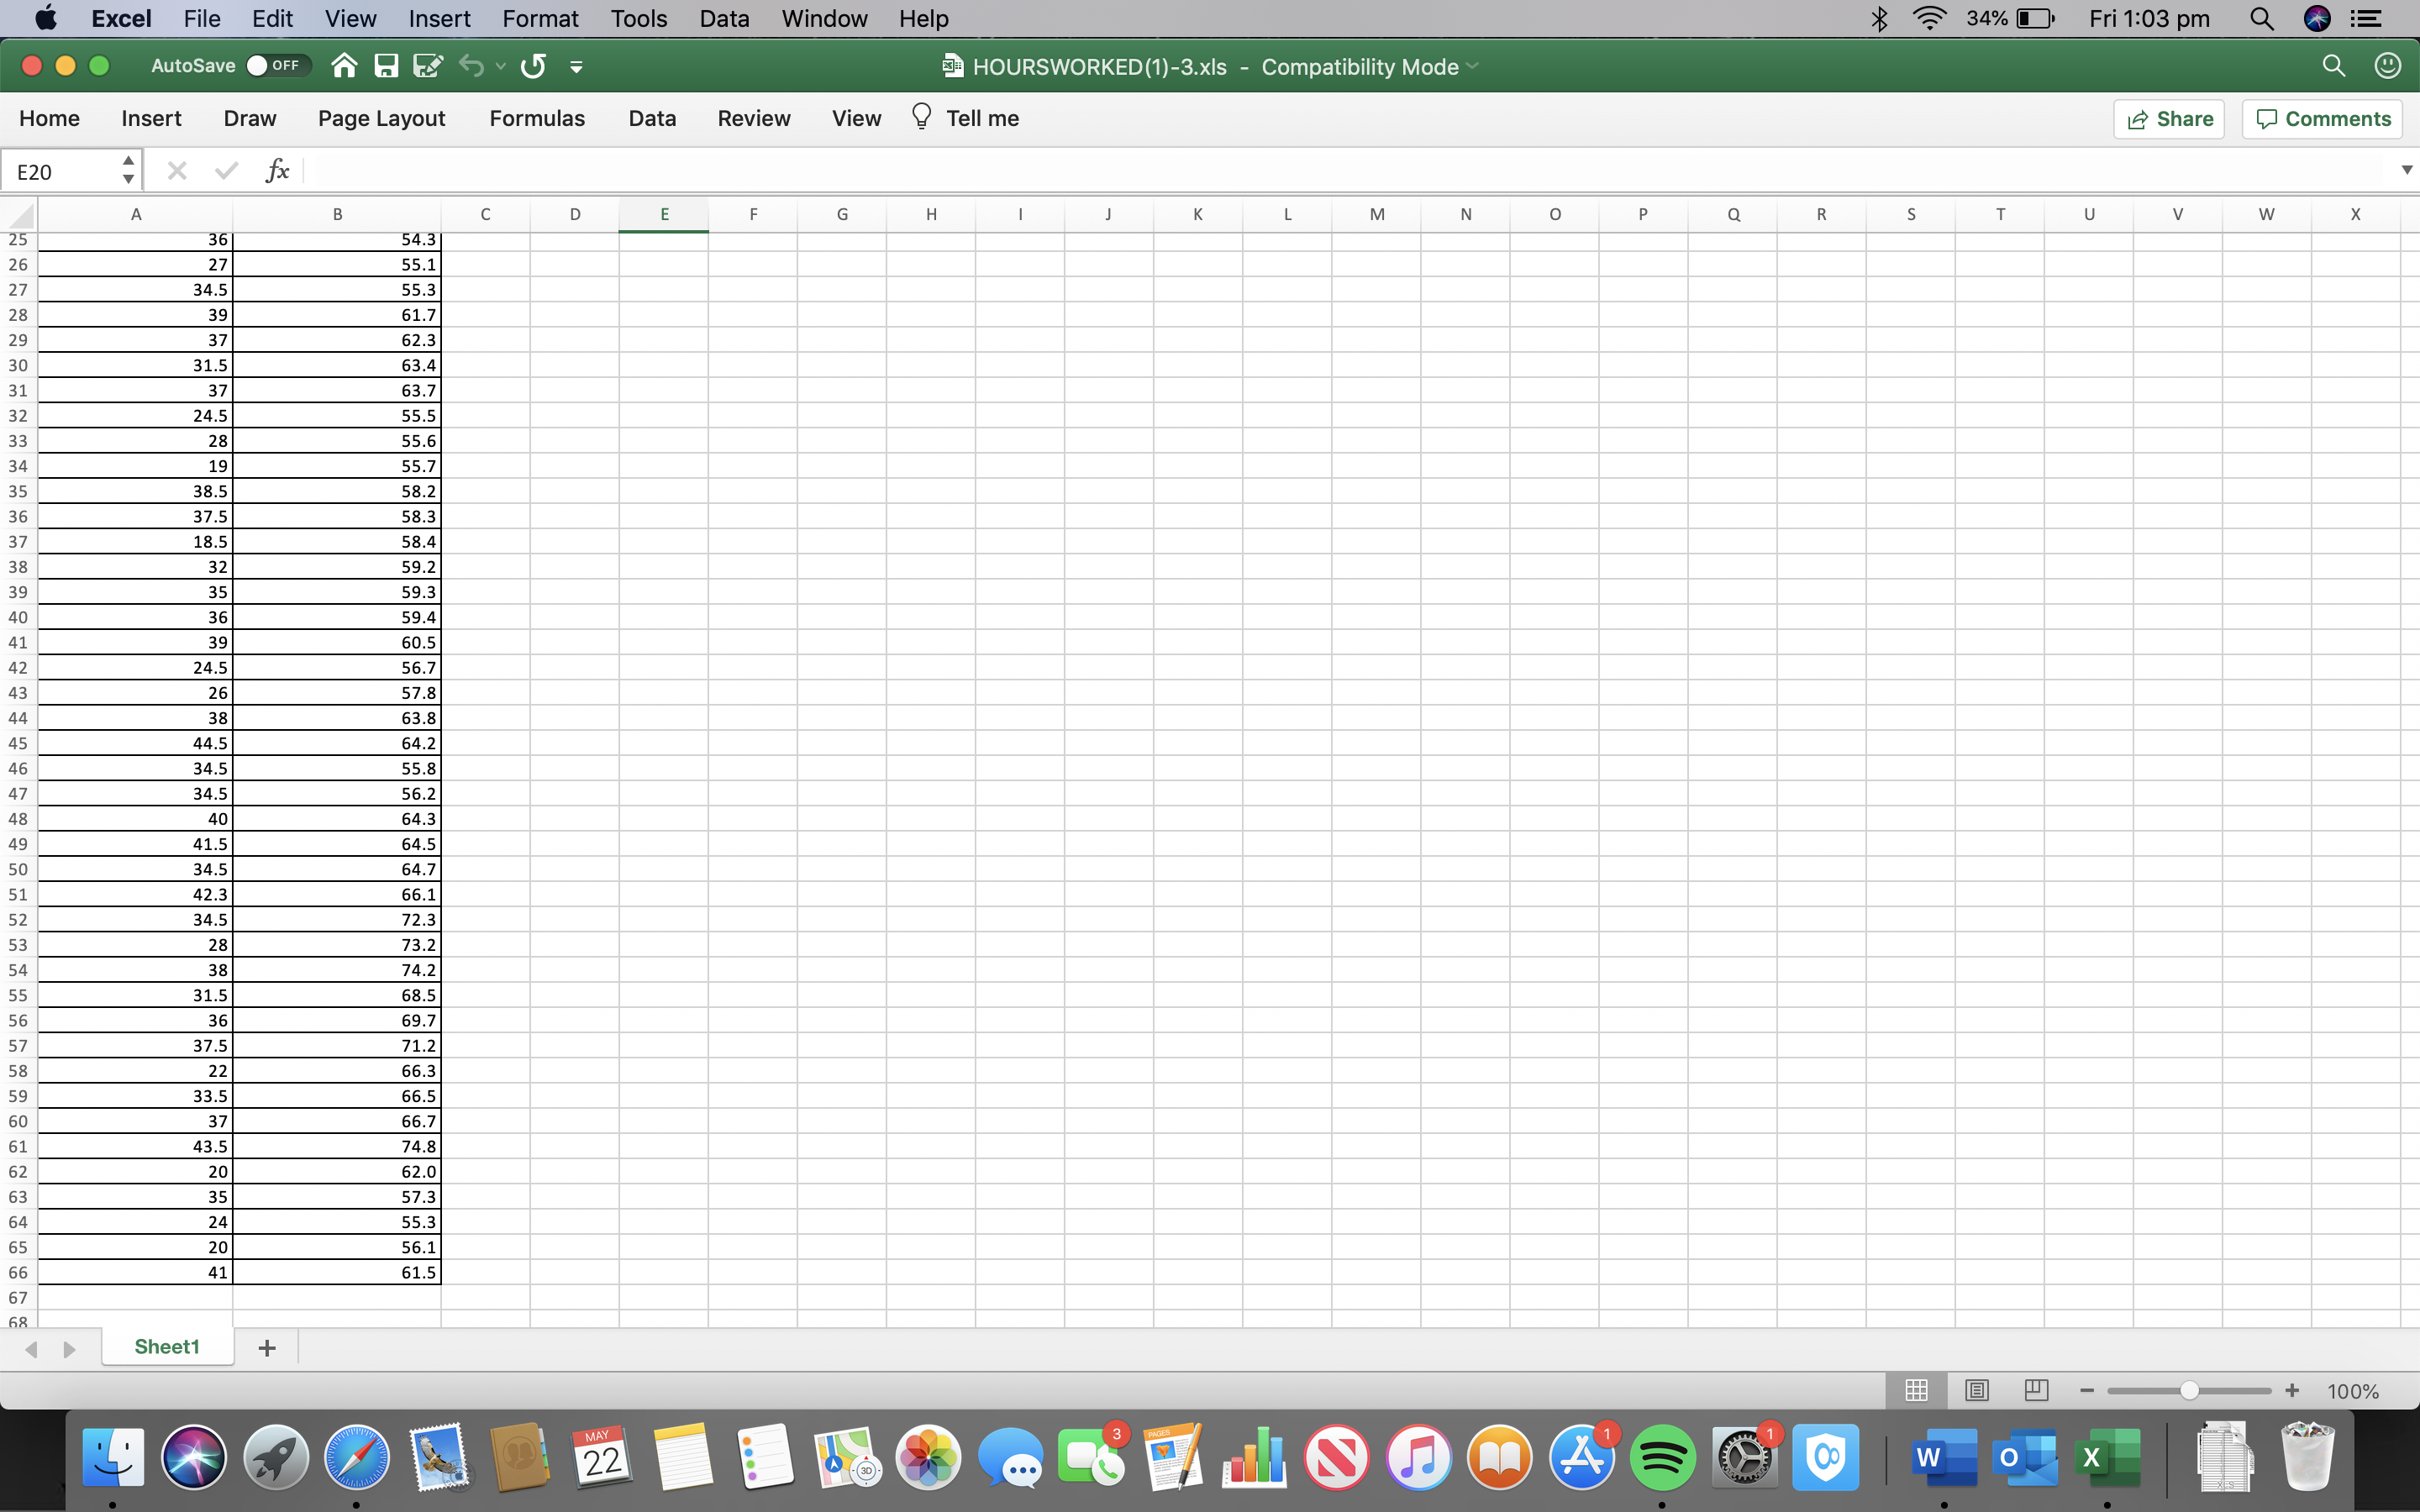Select the Sheet1 tab
This screenshot has height=1512, width=2420.
(167, 1346)
